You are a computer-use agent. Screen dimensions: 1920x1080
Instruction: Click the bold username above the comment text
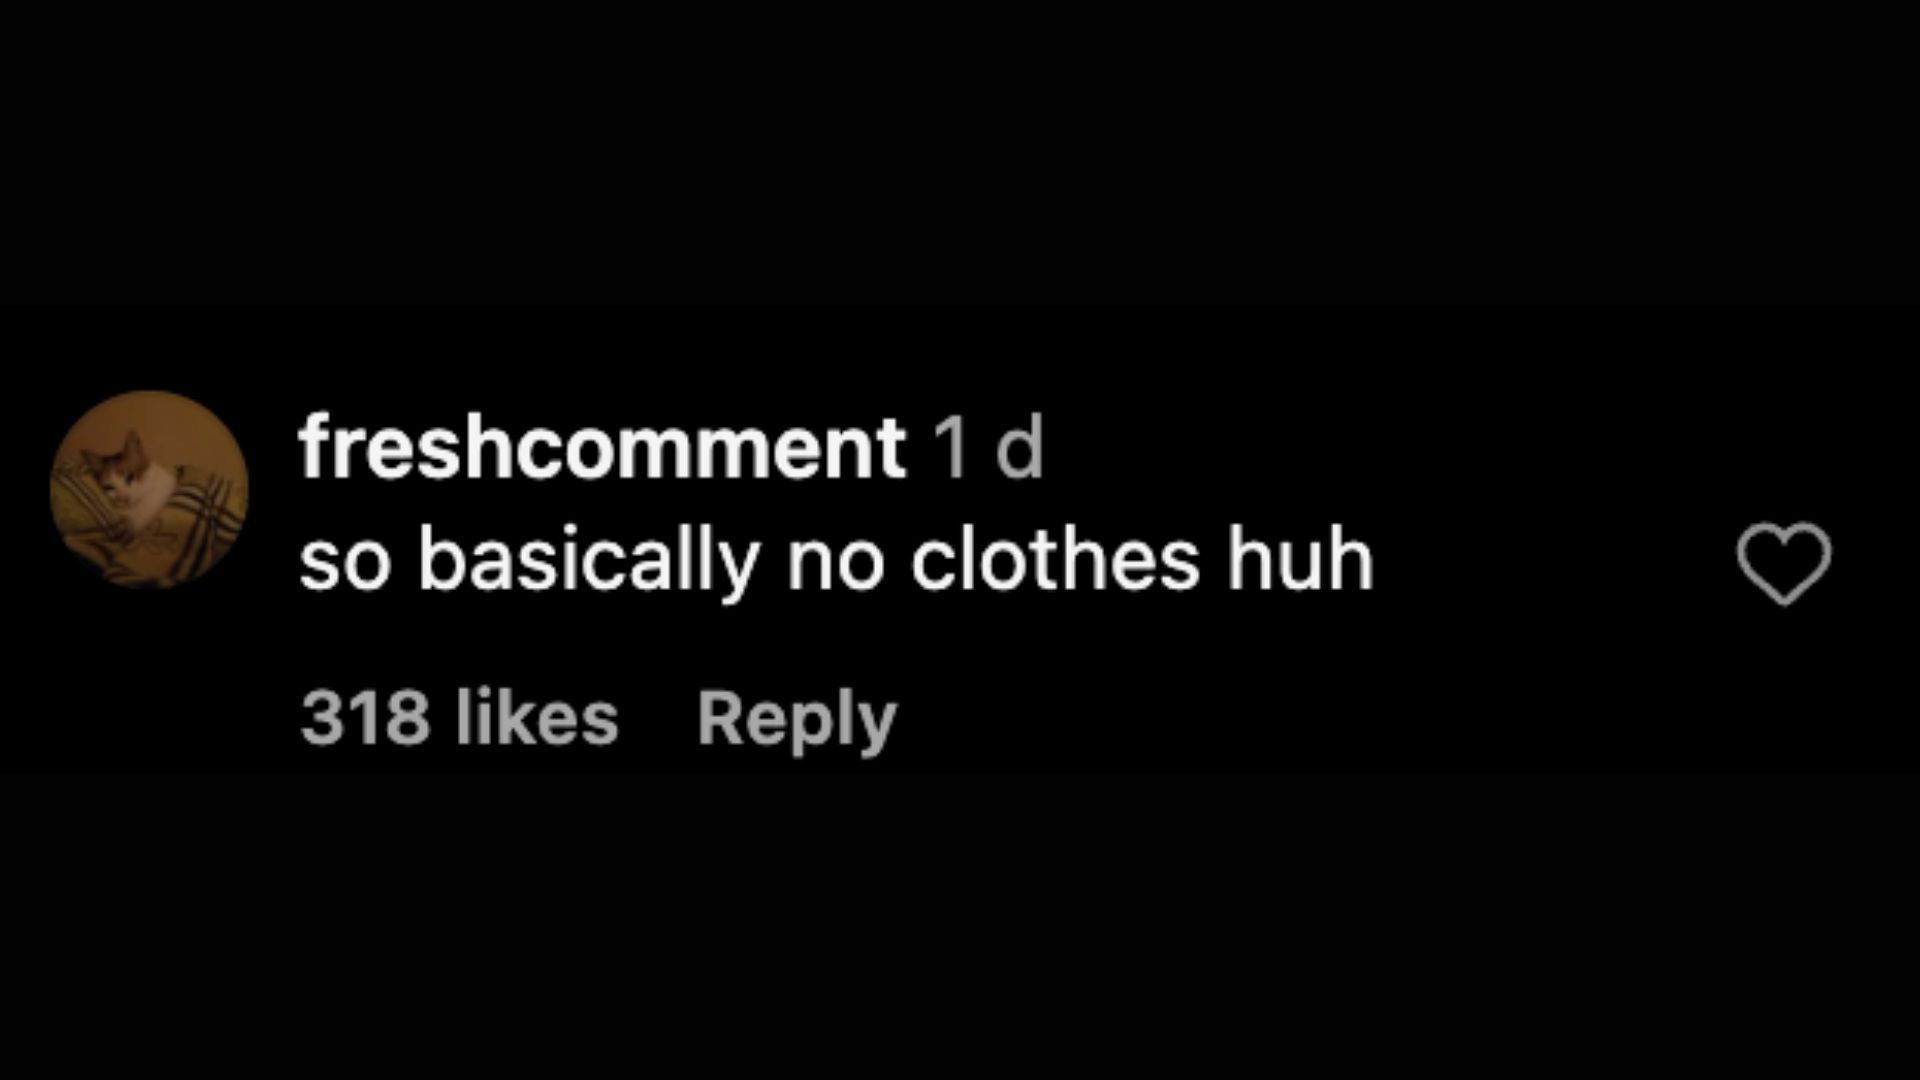(x=602, y=450)
